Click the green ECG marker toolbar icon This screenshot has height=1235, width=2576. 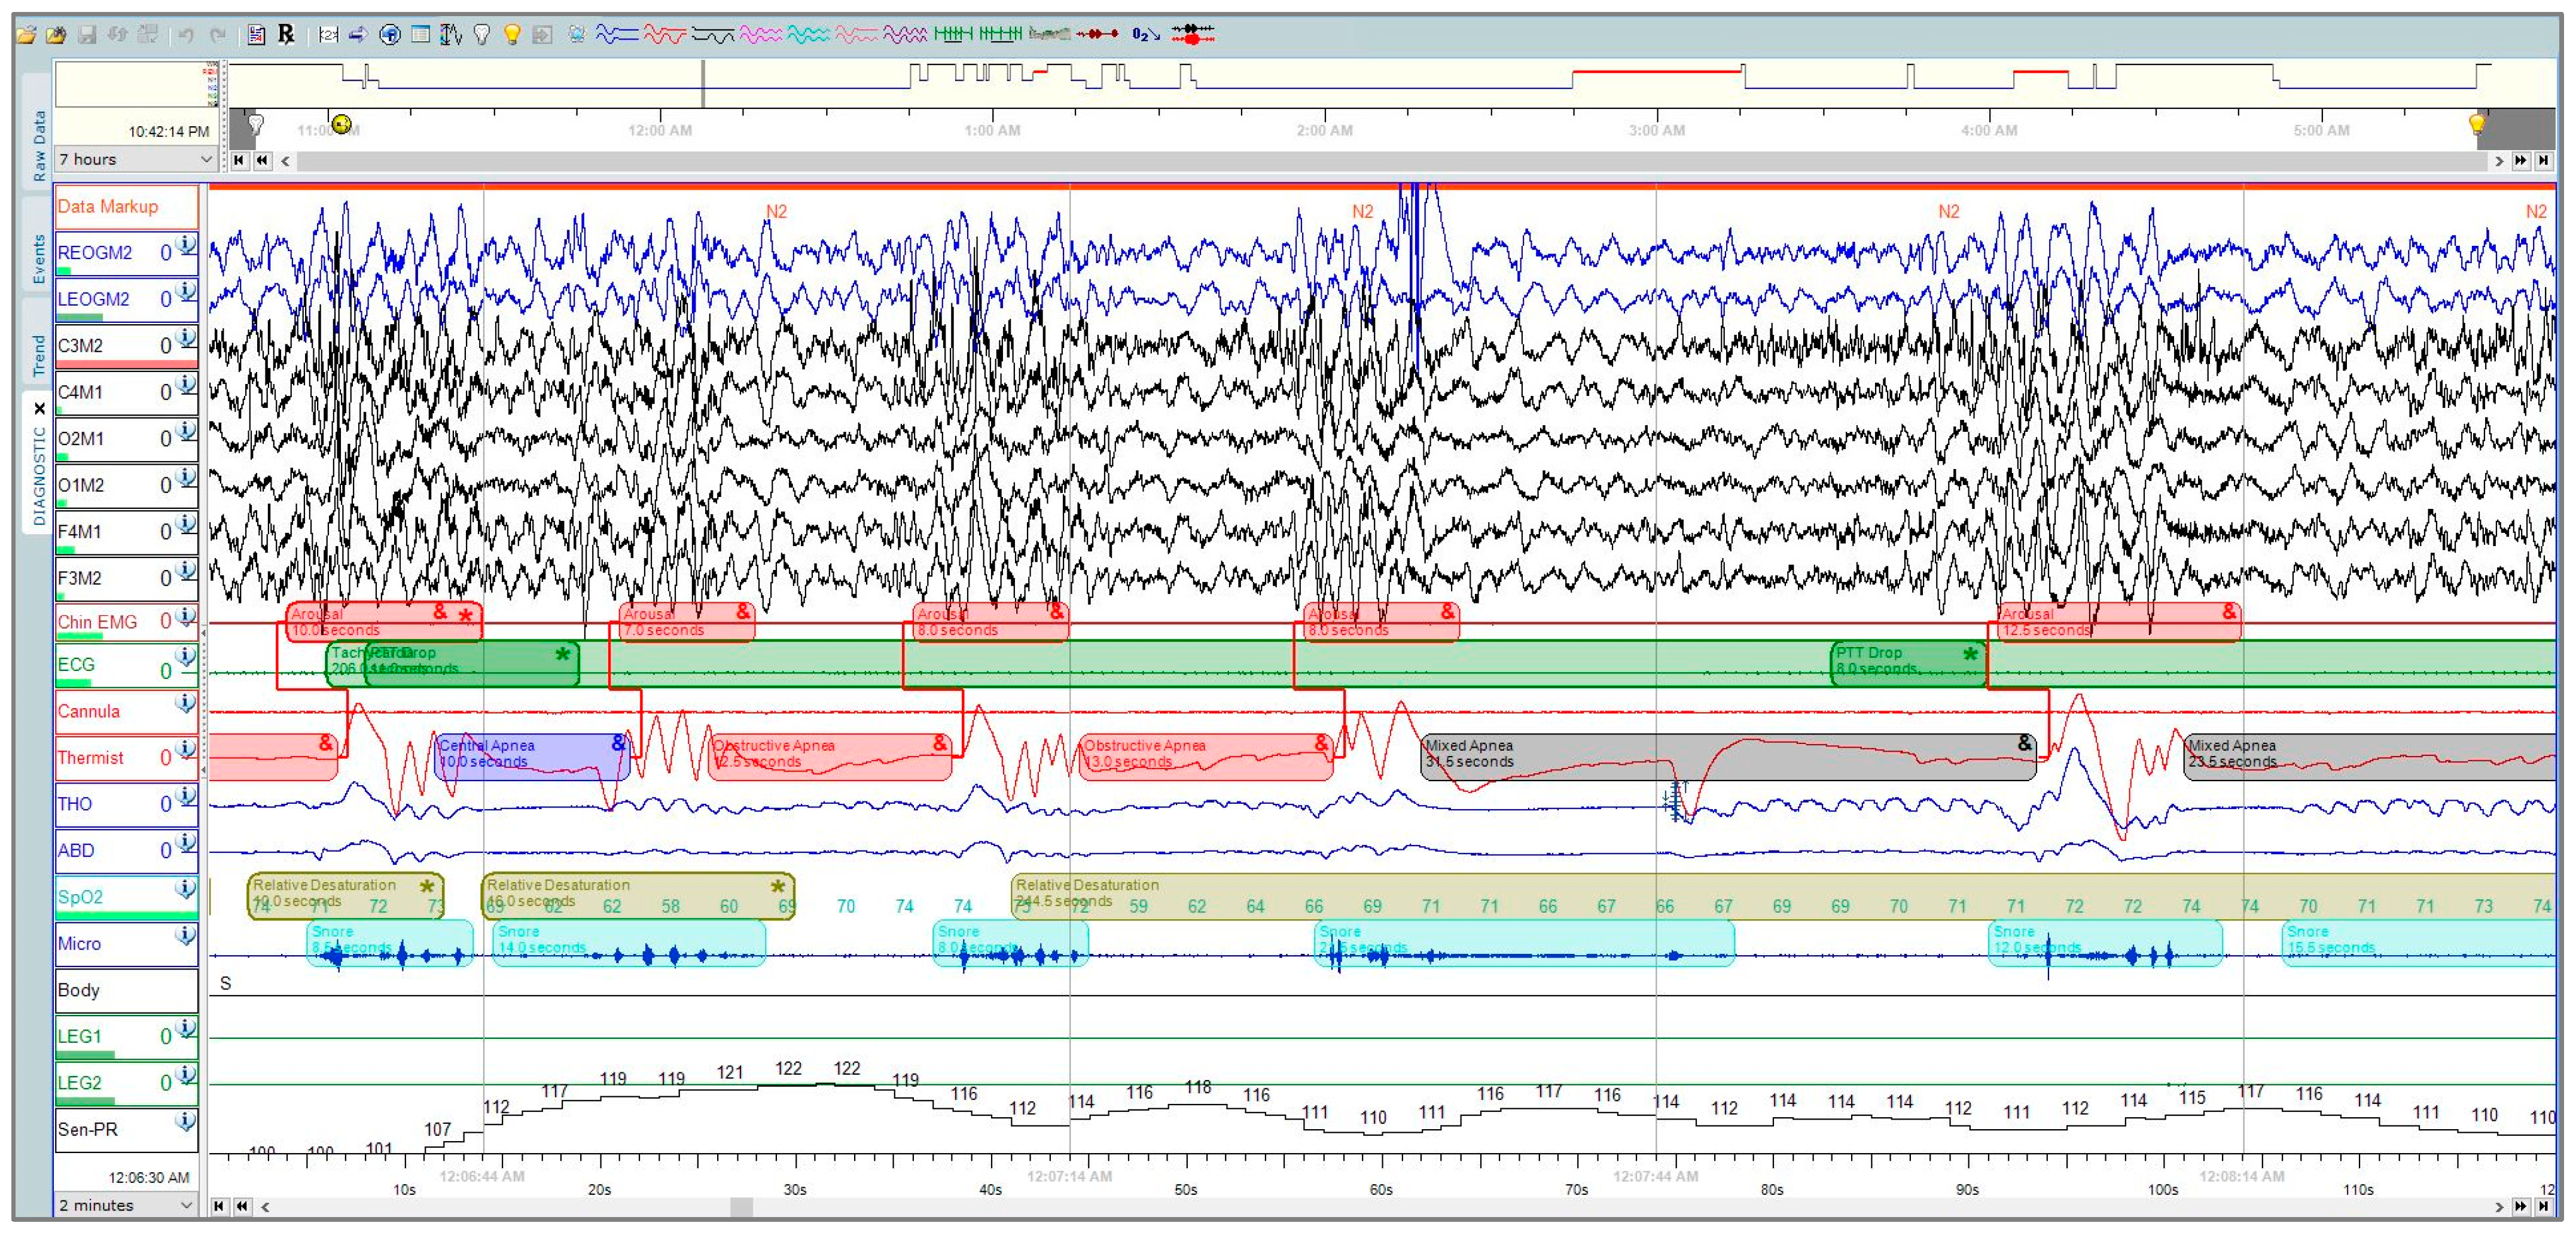(953, 35)
